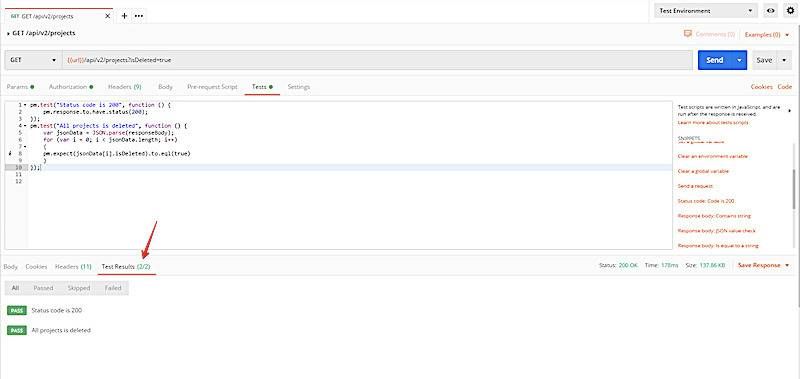Filter test results by Failed
The image size is (800, 379).
pos(113,288)
